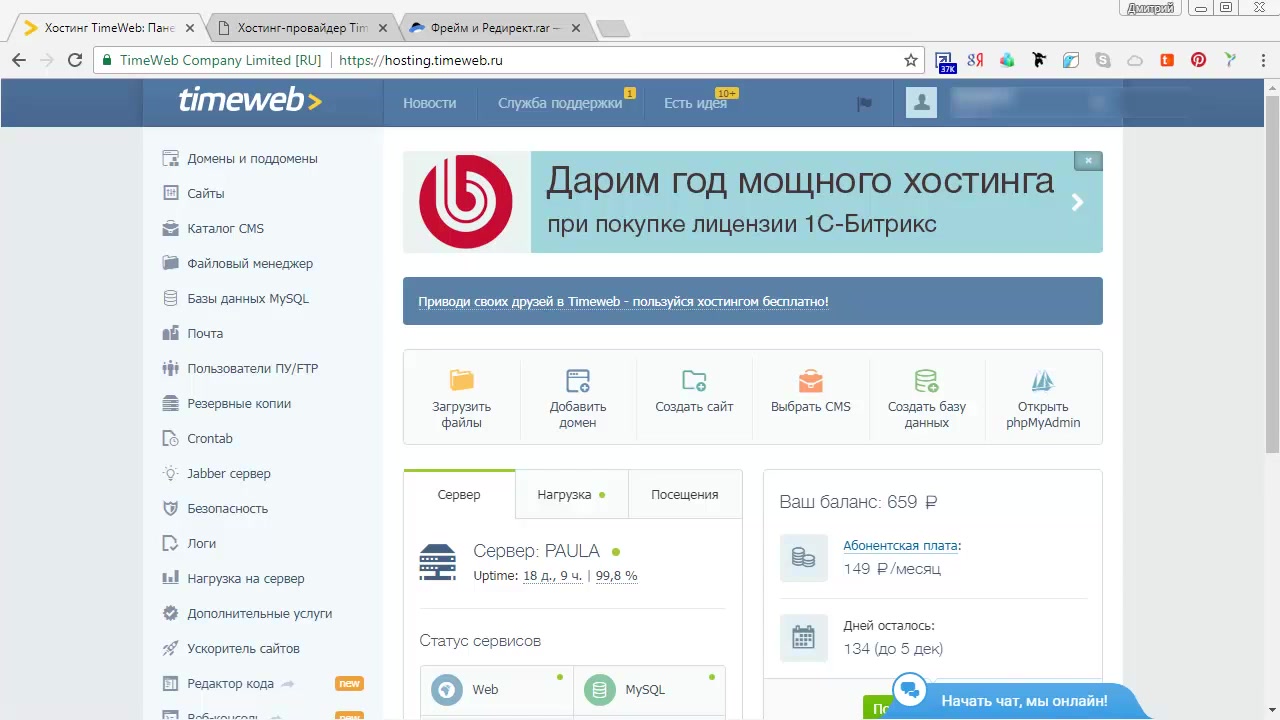This screenshot has height=720, width=1280.
Task: Switch to the Посещения tab
Action: click(685, 494)
